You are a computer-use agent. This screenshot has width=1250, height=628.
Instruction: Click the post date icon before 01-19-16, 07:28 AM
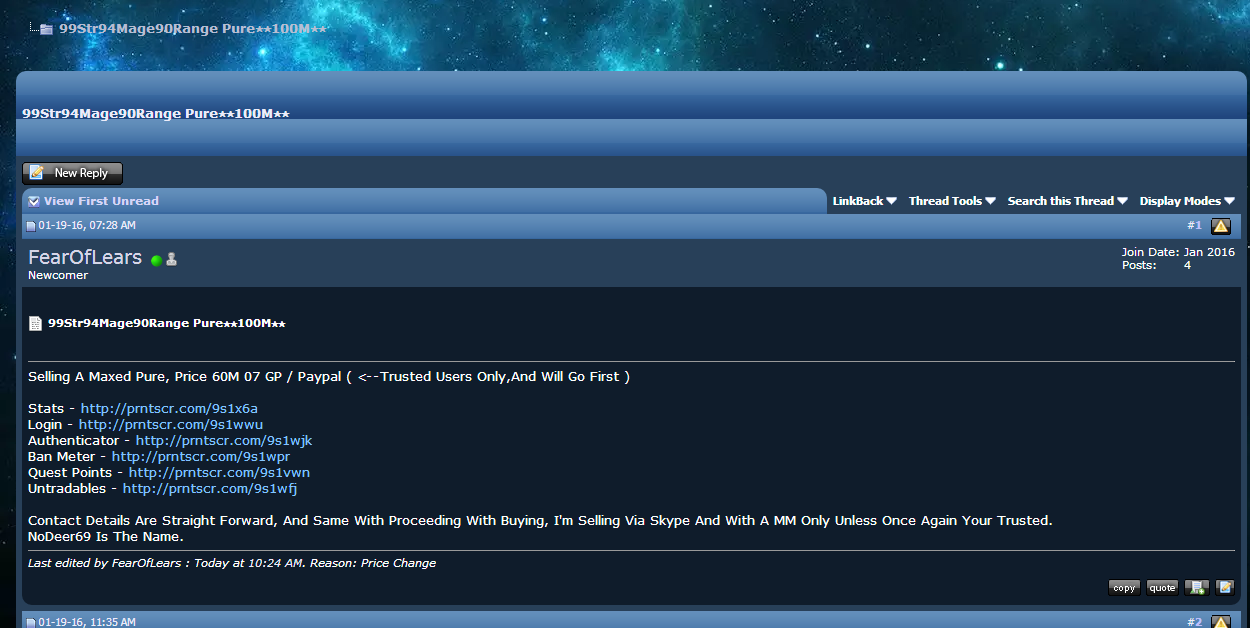coord(31,226)
